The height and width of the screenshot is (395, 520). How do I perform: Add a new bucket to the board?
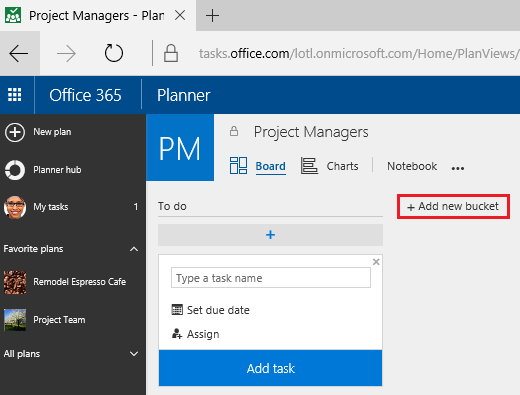(x=453, y=207)
